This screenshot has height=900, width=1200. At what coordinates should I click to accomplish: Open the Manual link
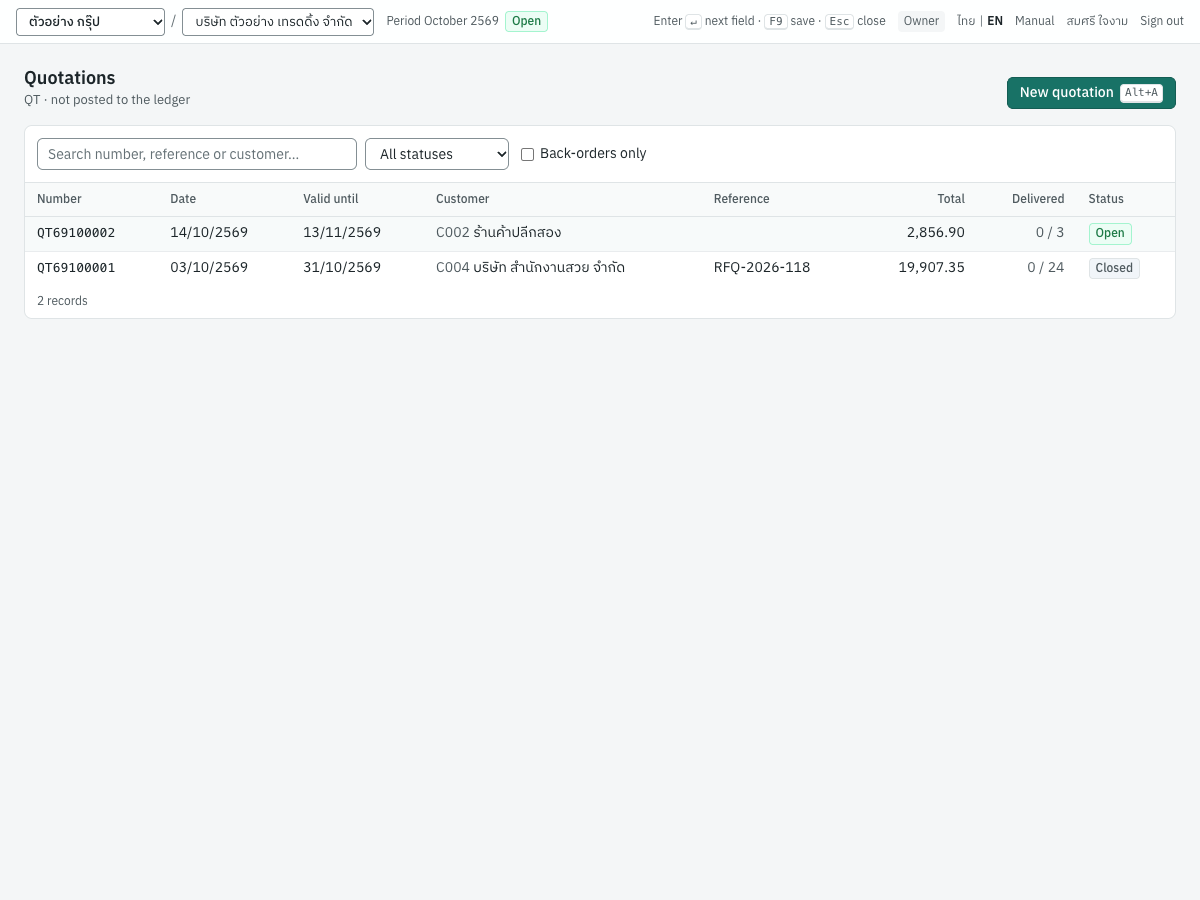[1034, 21]
